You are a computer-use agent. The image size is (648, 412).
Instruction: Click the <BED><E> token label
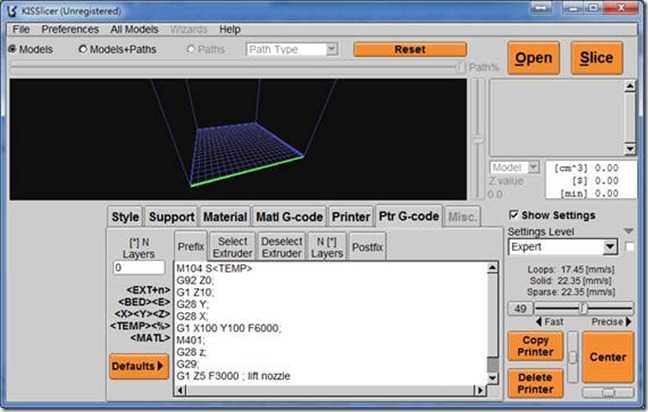[x=144, y=302]
